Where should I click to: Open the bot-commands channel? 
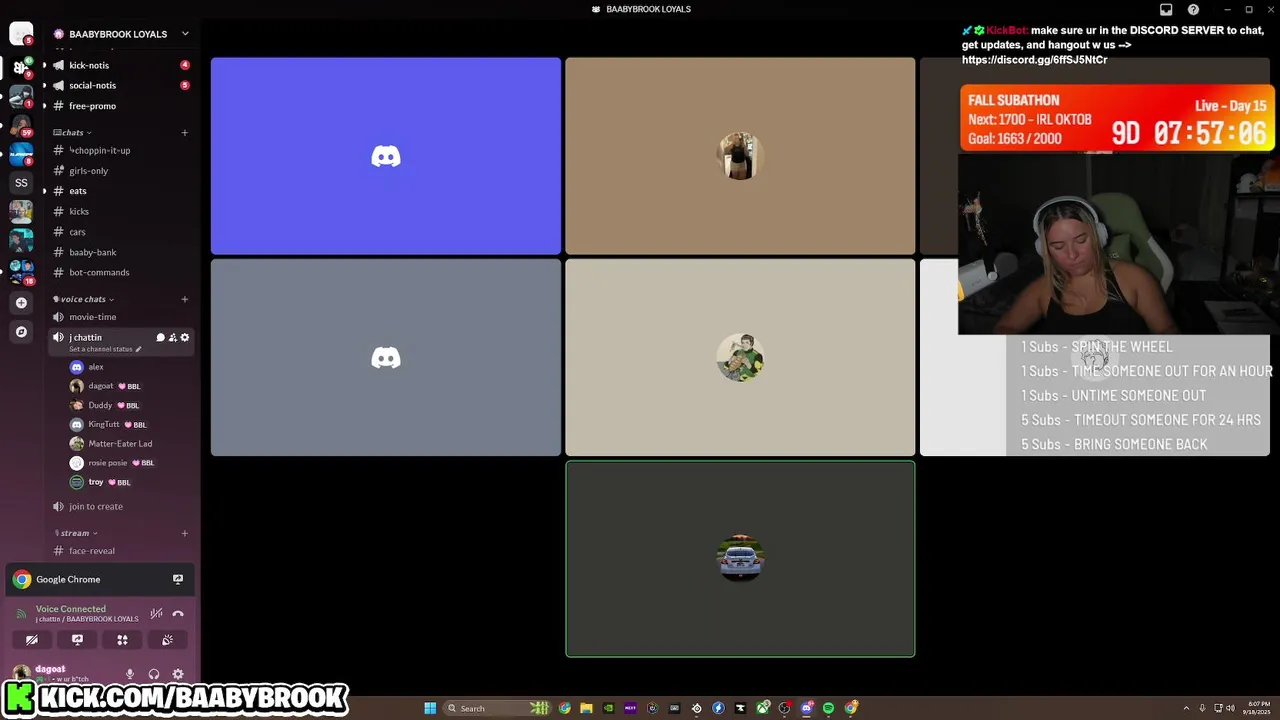121,272
